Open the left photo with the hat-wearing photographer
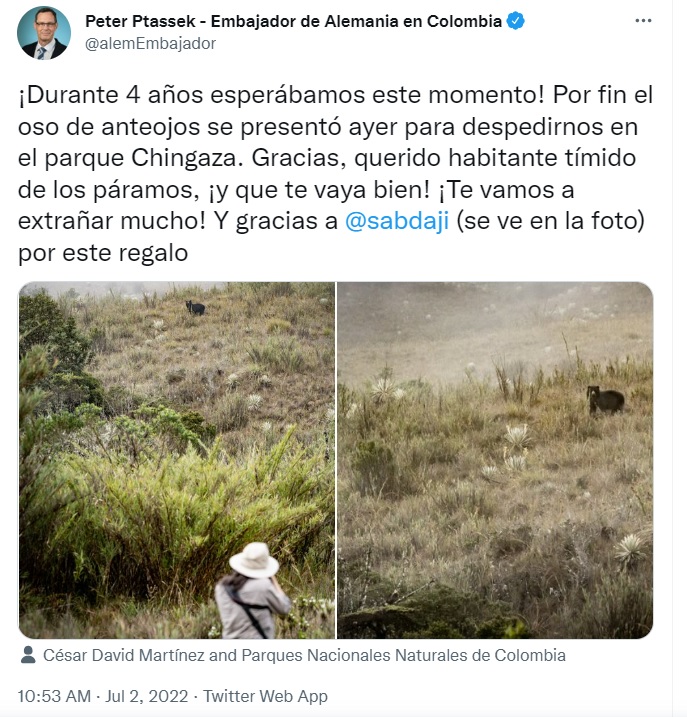The width and height of the screenshot is (687, 717). pyautogui.click(x=177, y=460)
